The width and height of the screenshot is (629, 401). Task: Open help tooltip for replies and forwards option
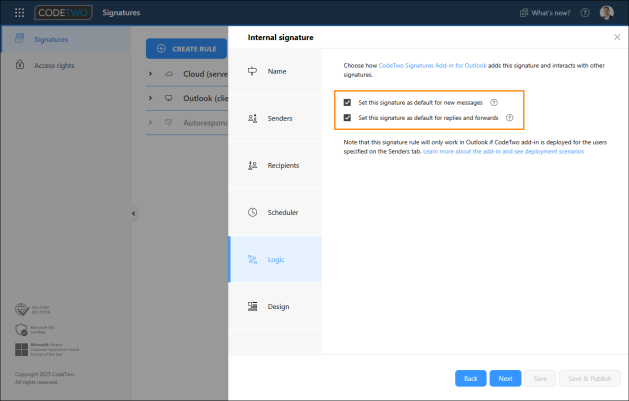tap(509, 117)
